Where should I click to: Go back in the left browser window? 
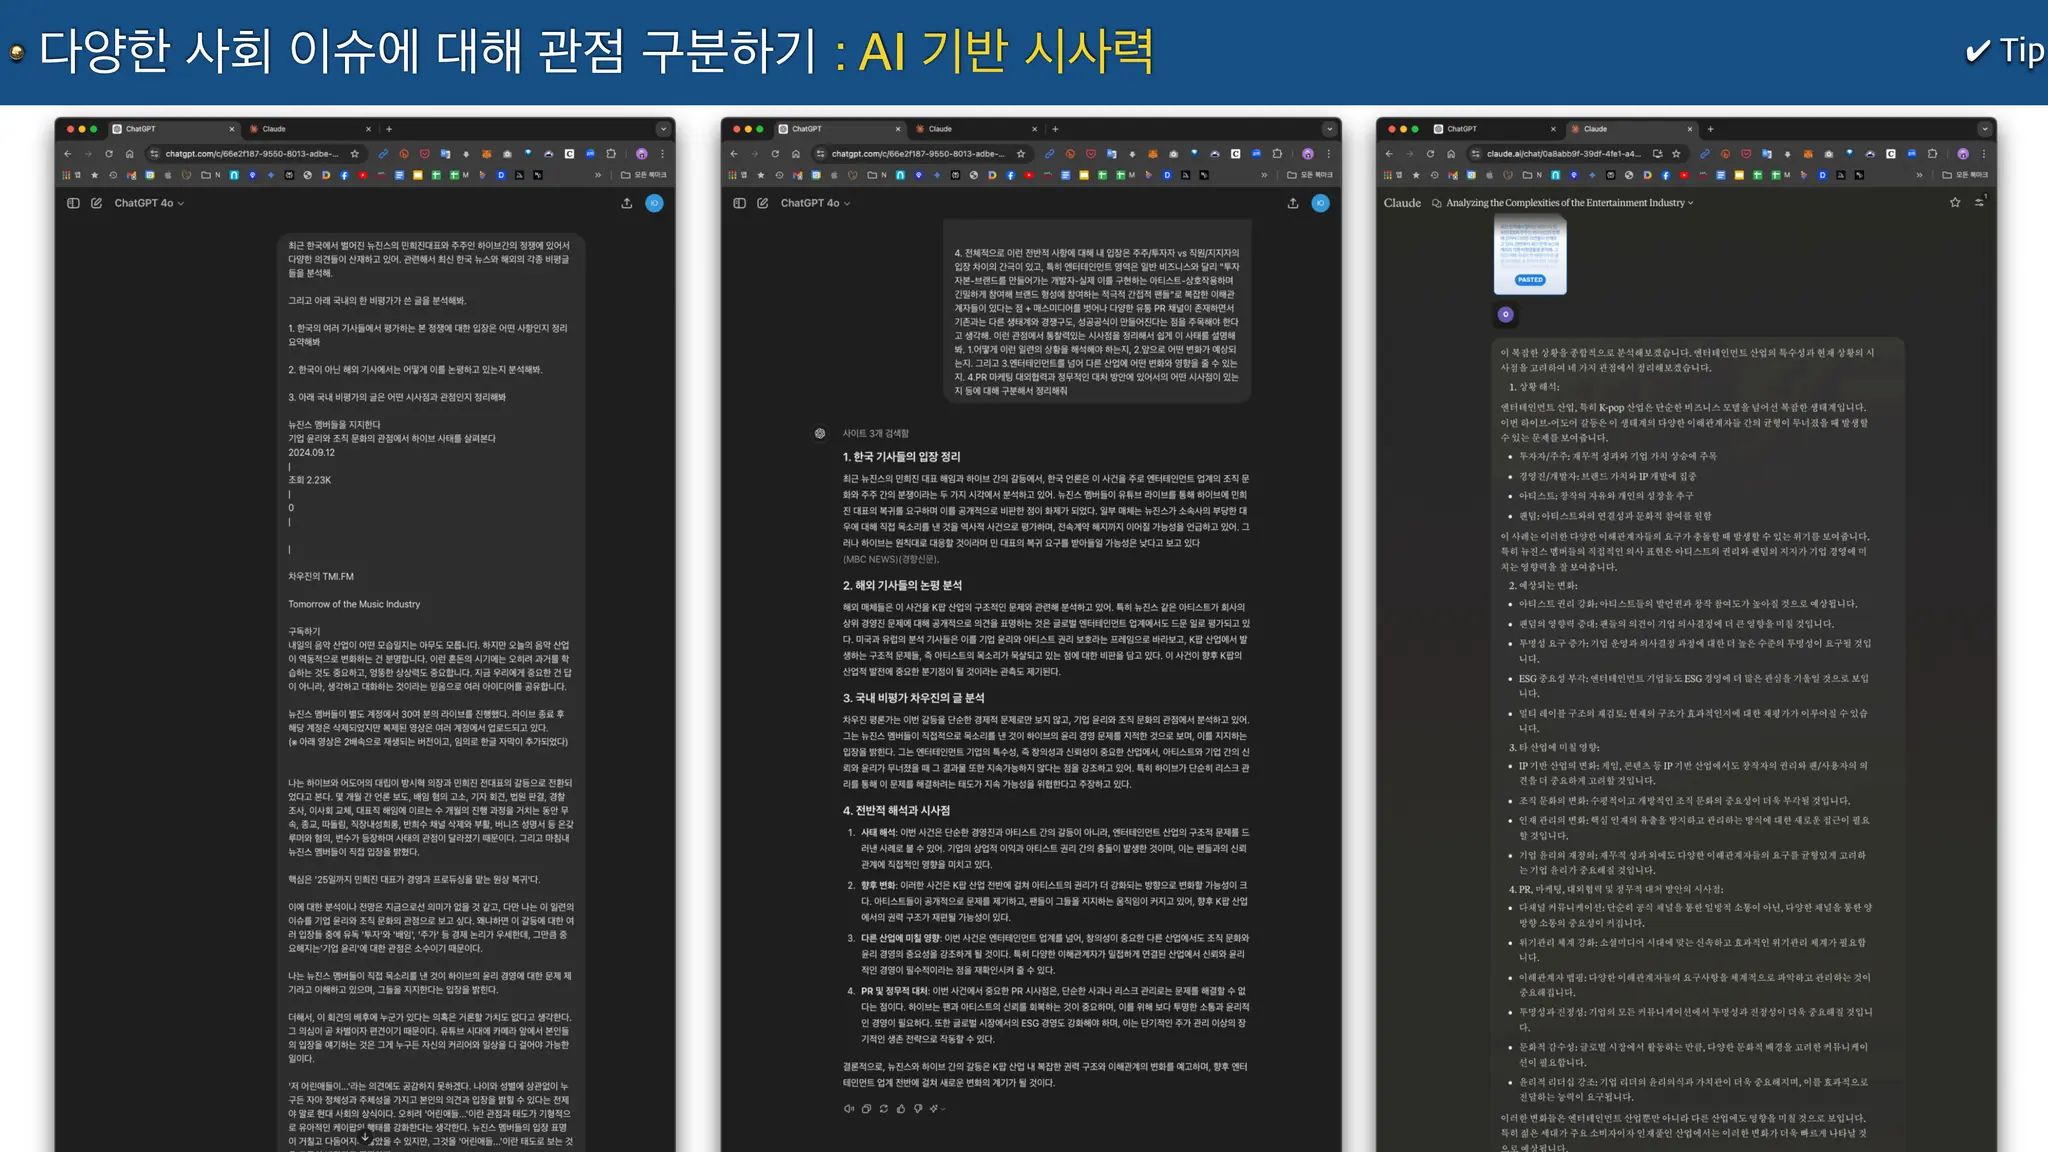68,154
